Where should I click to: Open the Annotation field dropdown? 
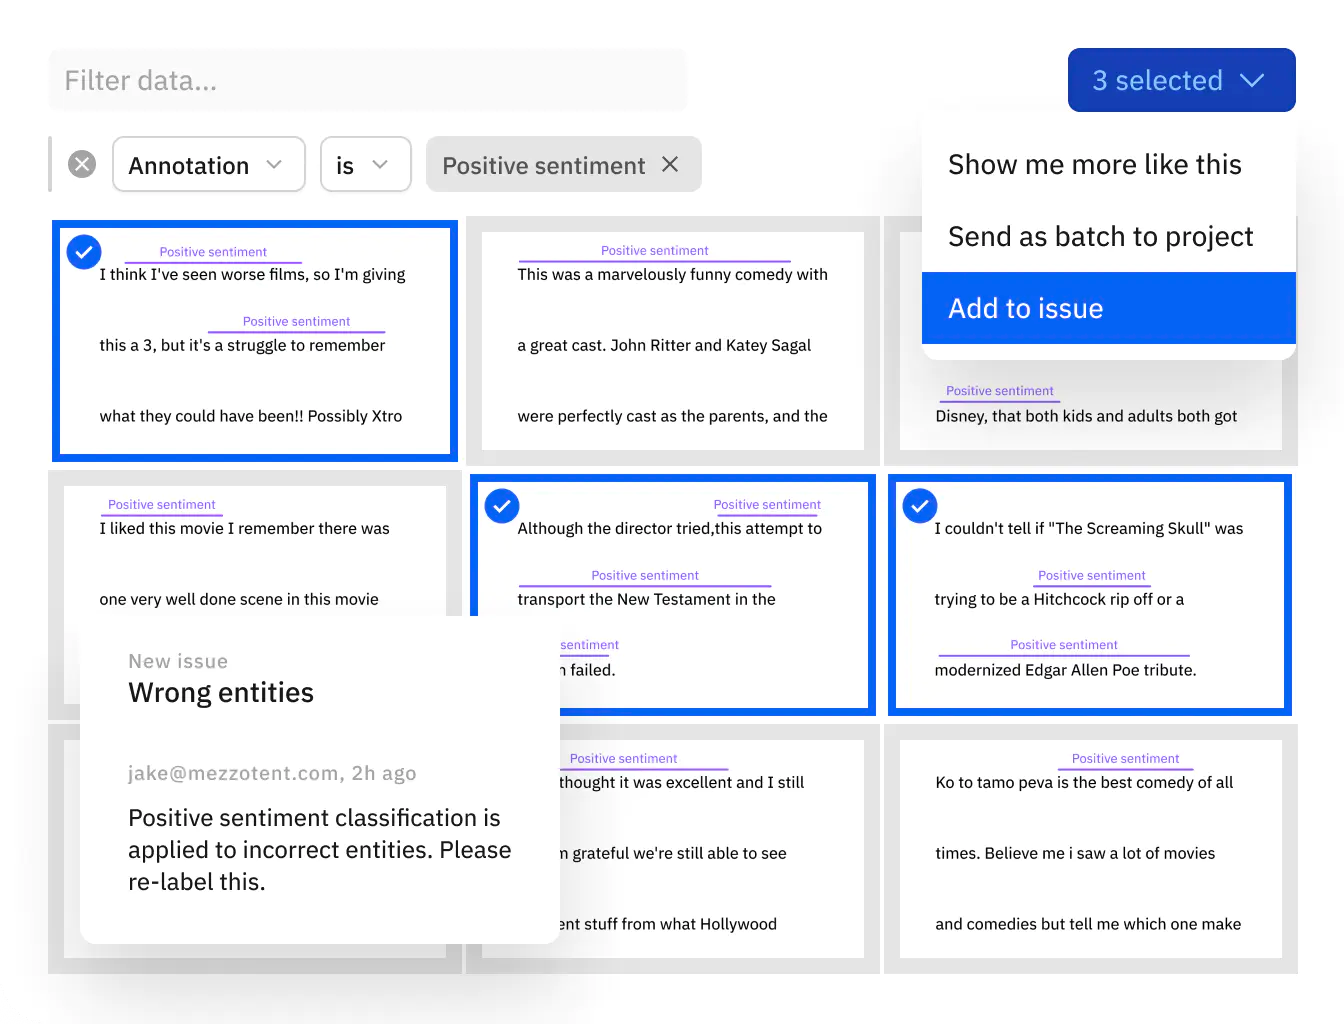click(209, 164)
